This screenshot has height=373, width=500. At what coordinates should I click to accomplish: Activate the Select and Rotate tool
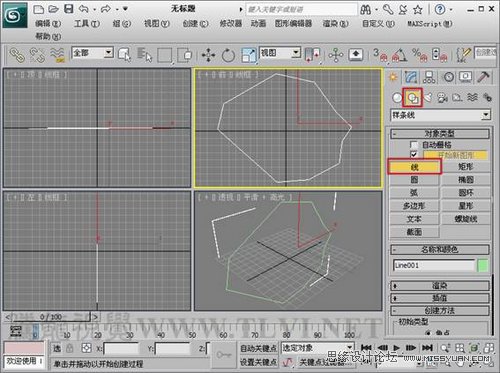click(x=228, y=55)
